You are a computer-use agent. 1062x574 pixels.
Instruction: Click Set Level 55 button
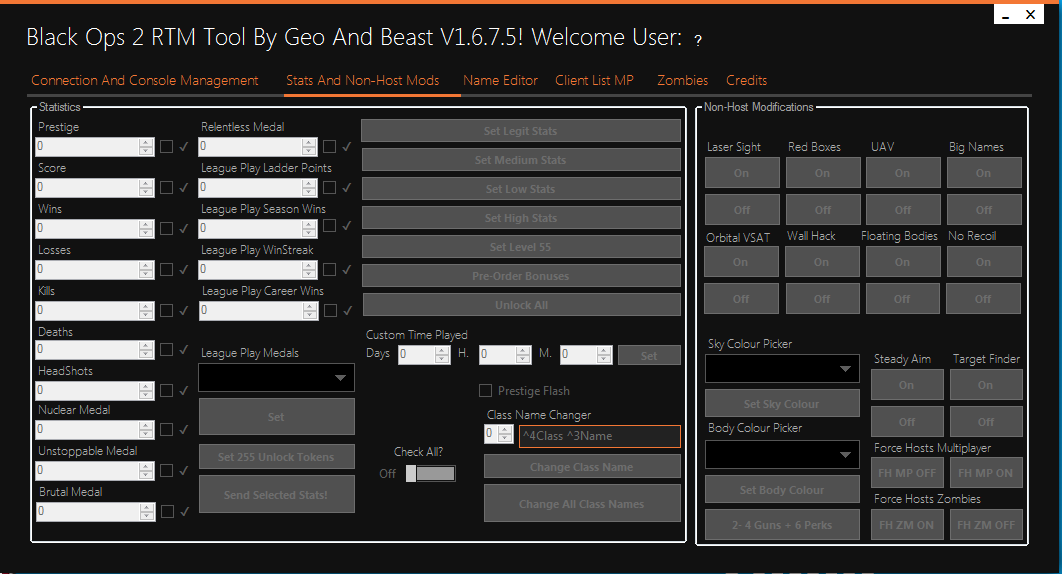tap(521, 247)
